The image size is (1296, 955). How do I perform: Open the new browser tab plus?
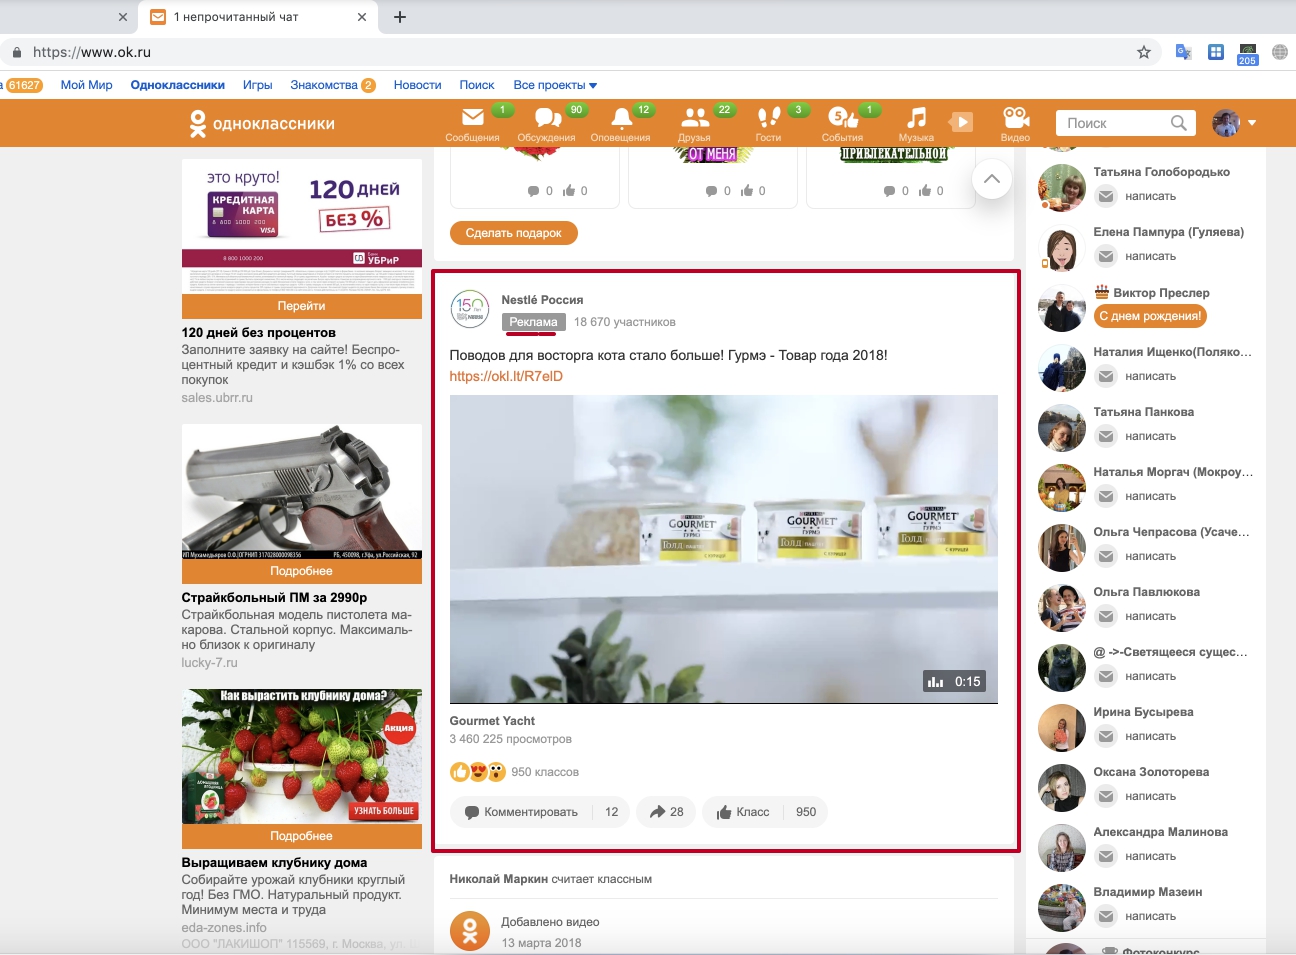pyautogui.click(x=400, y=17)
